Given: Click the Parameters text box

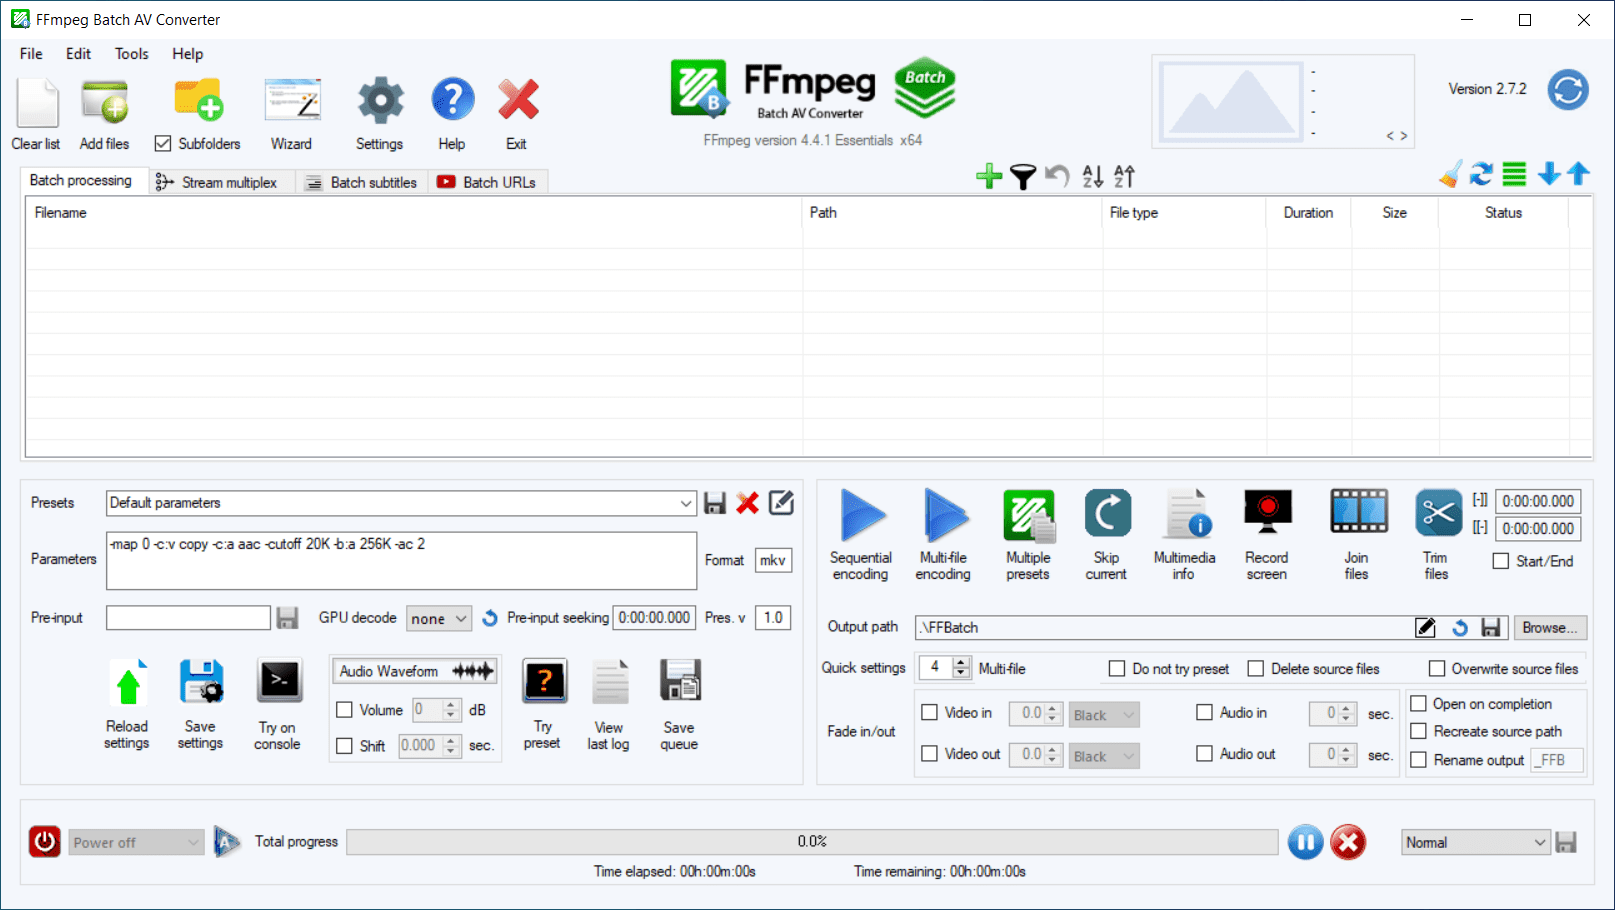Looking at the screenshot, I should [401, 560].
